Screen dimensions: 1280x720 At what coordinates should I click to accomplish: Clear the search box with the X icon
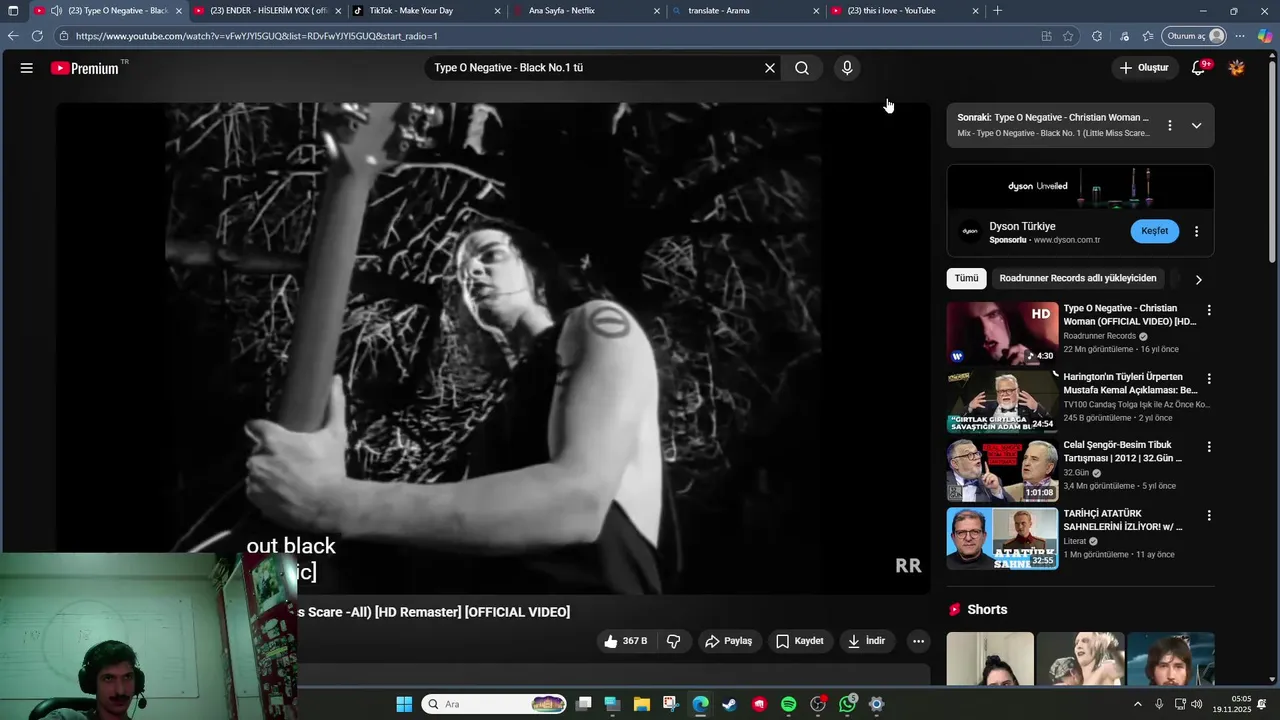(770, 68)
